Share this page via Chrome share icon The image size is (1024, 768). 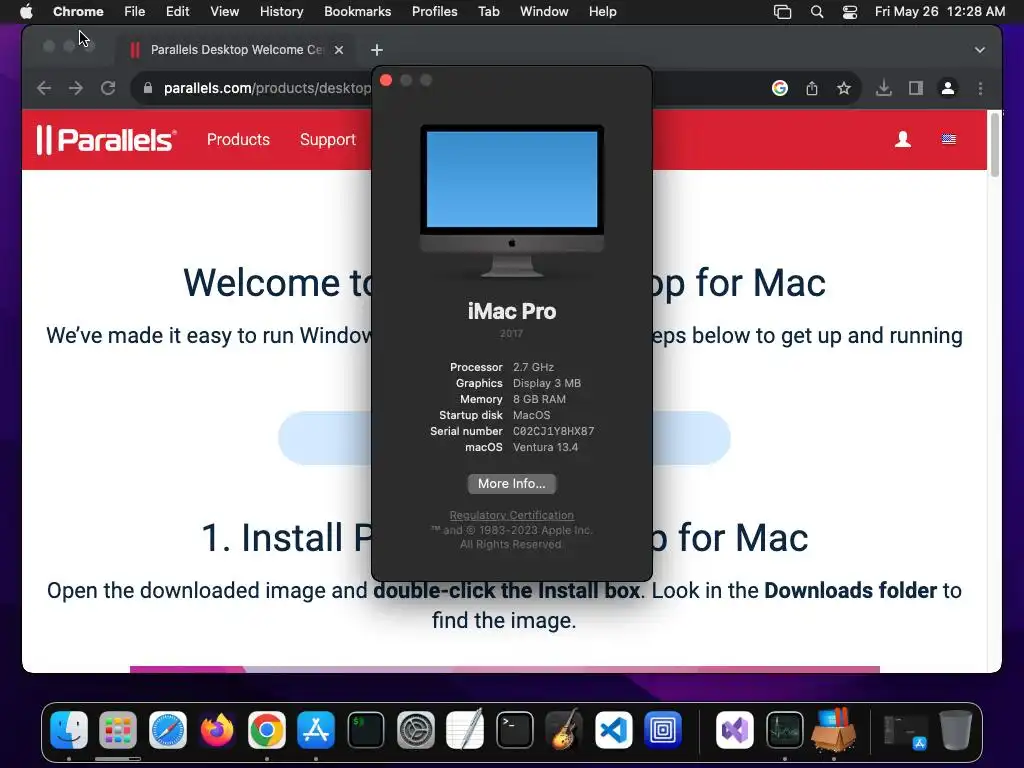[812, 88]
